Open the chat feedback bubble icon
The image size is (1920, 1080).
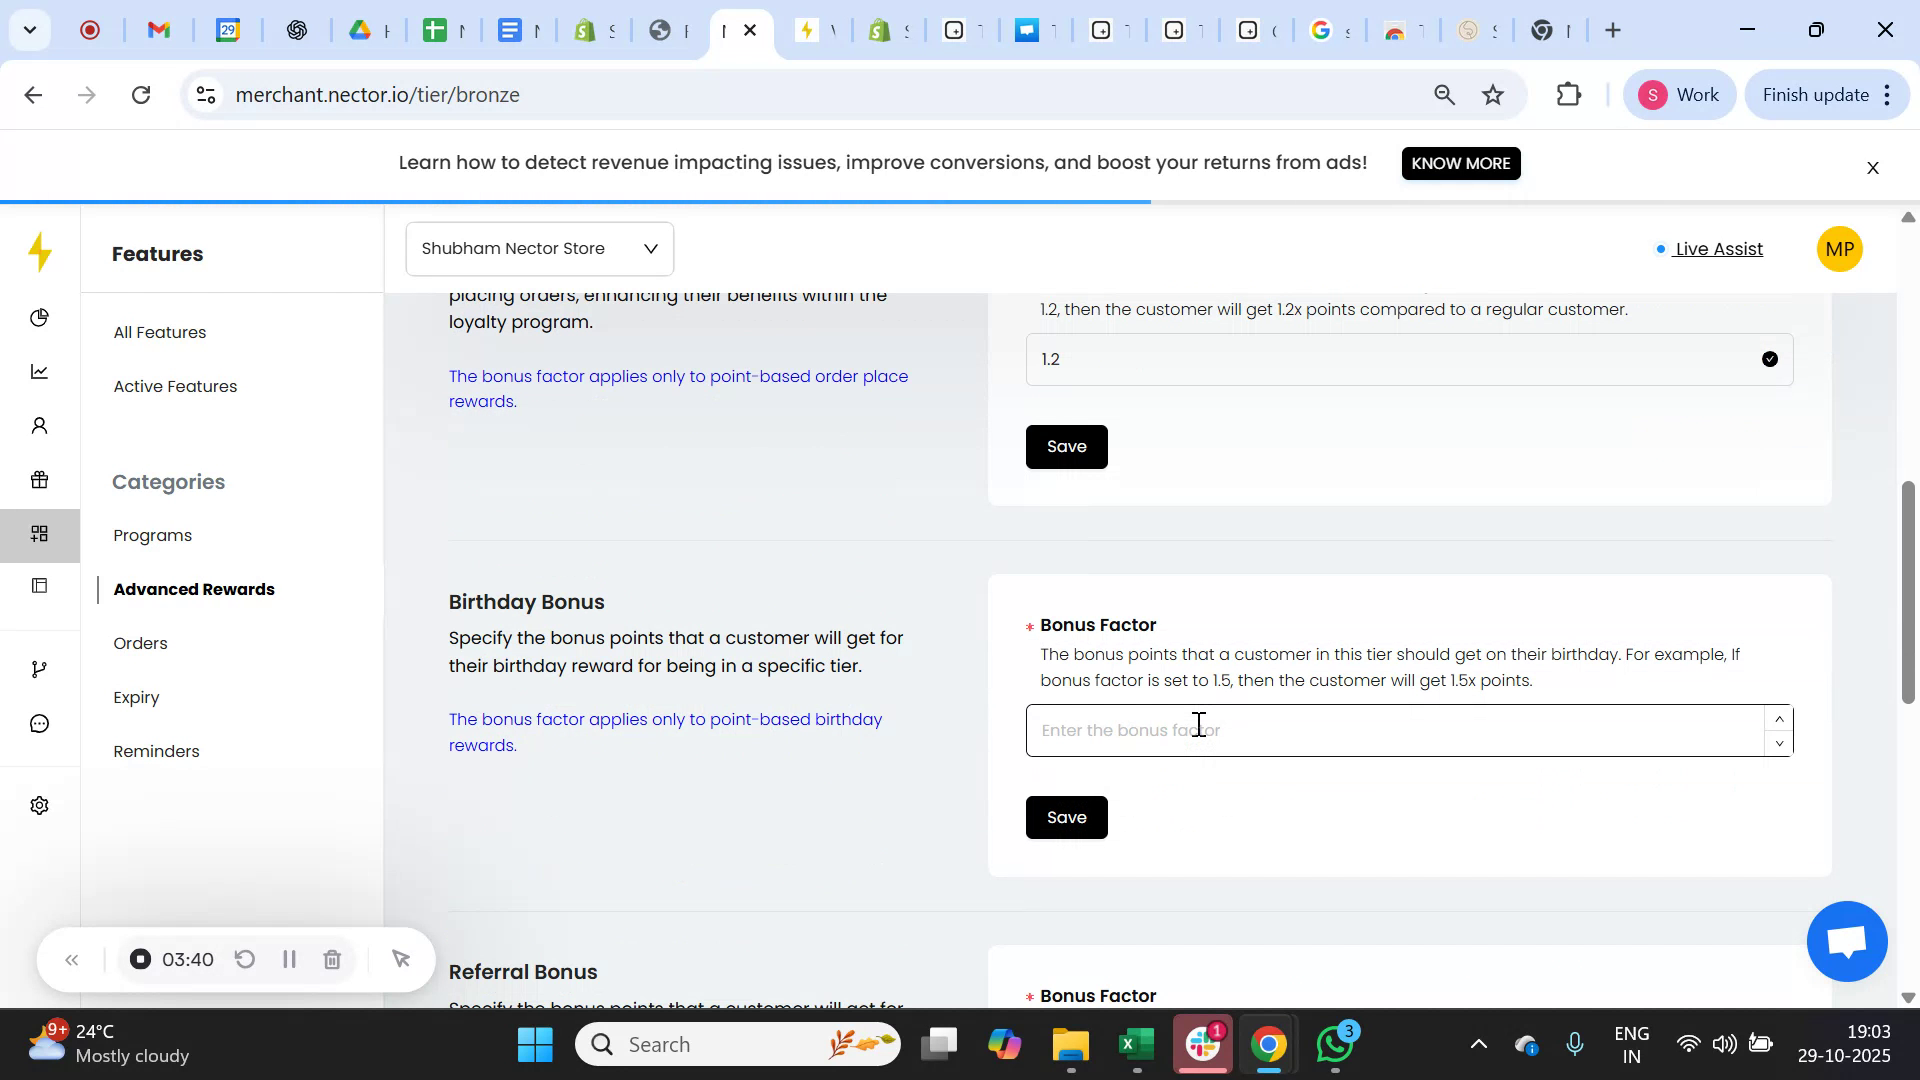40,723
